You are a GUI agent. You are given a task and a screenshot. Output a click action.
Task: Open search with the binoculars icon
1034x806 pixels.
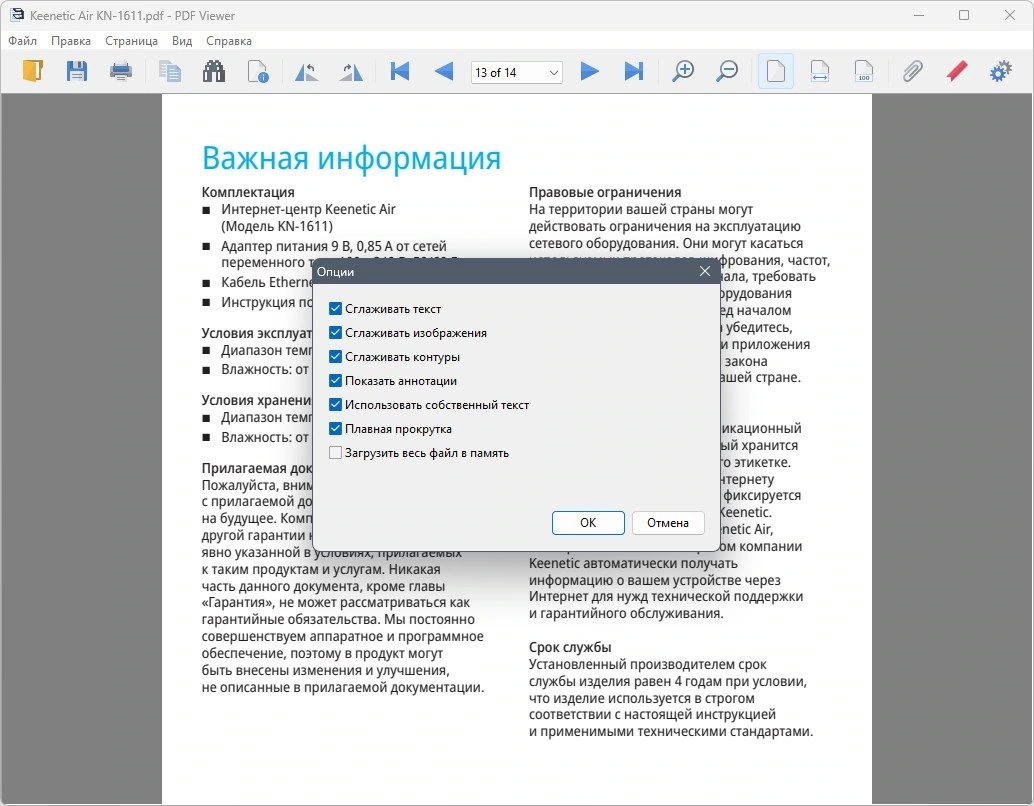coord(214,71)
